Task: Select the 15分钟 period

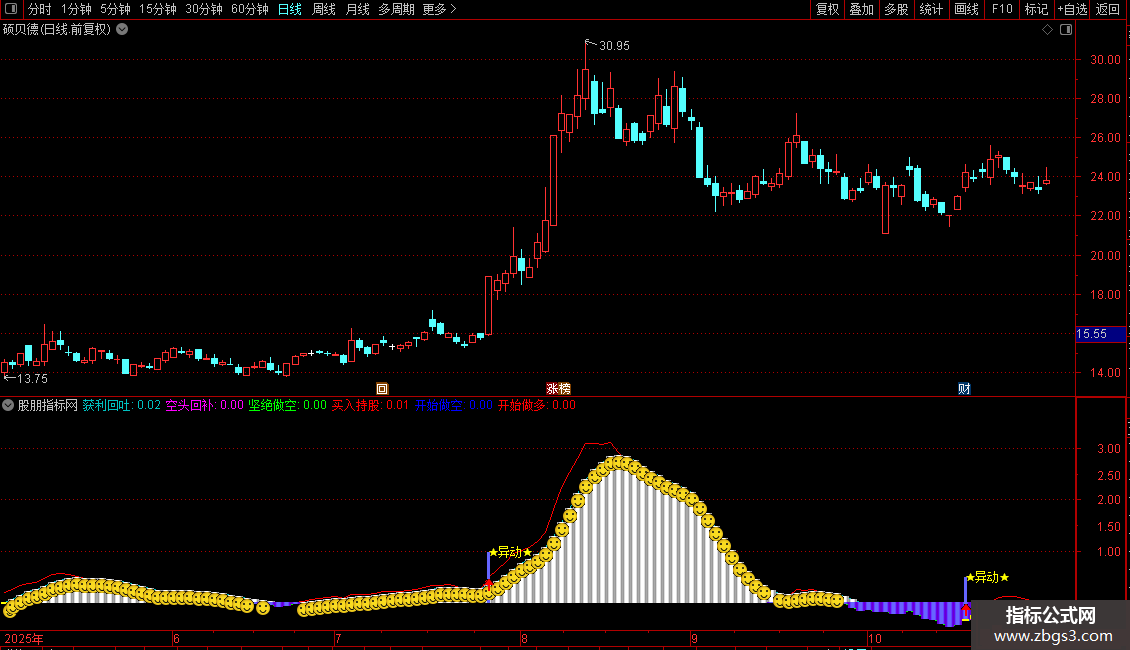Action: [x=157, y=9]
